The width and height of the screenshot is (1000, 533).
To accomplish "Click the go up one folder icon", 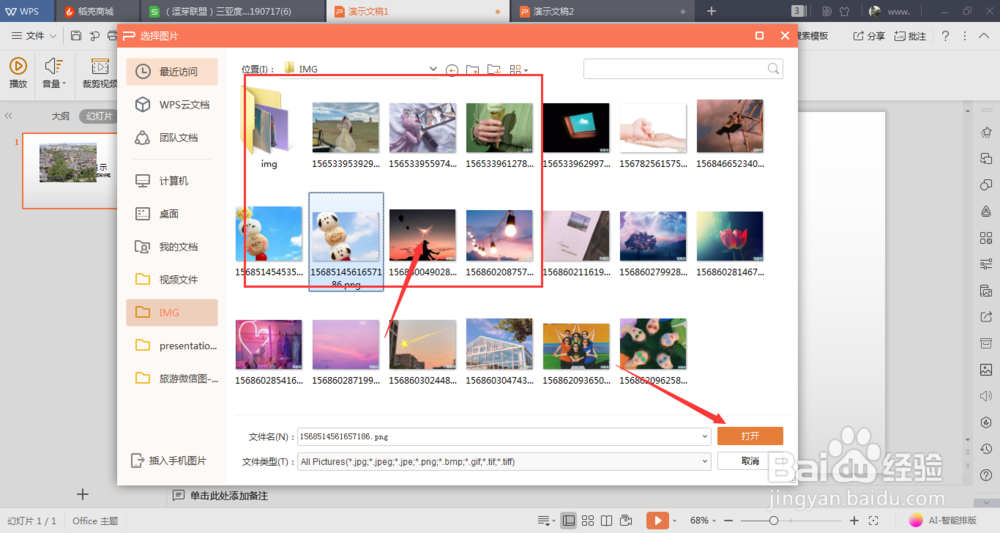I will [473, 69].
